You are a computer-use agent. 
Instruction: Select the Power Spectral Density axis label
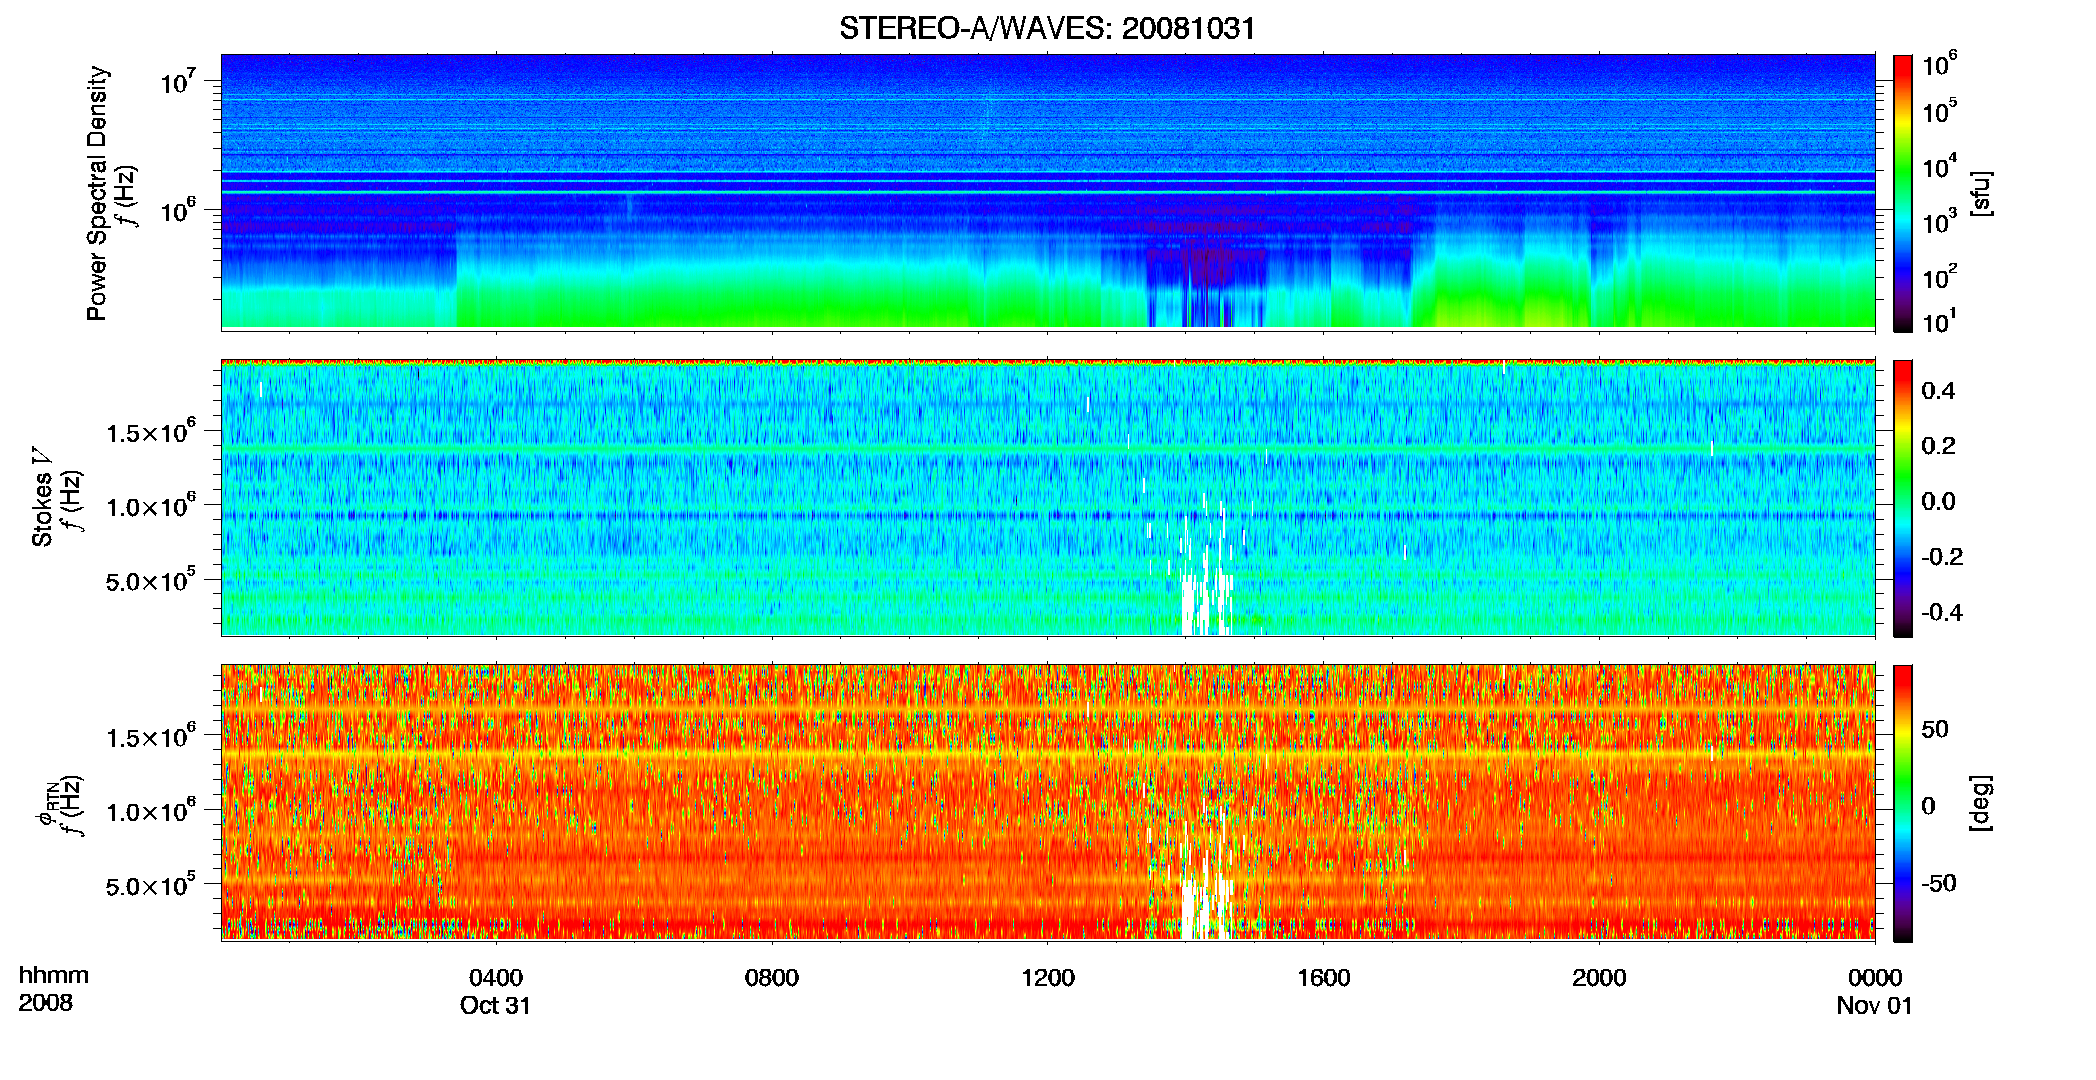pyautogui.click(x=97, y=193)
